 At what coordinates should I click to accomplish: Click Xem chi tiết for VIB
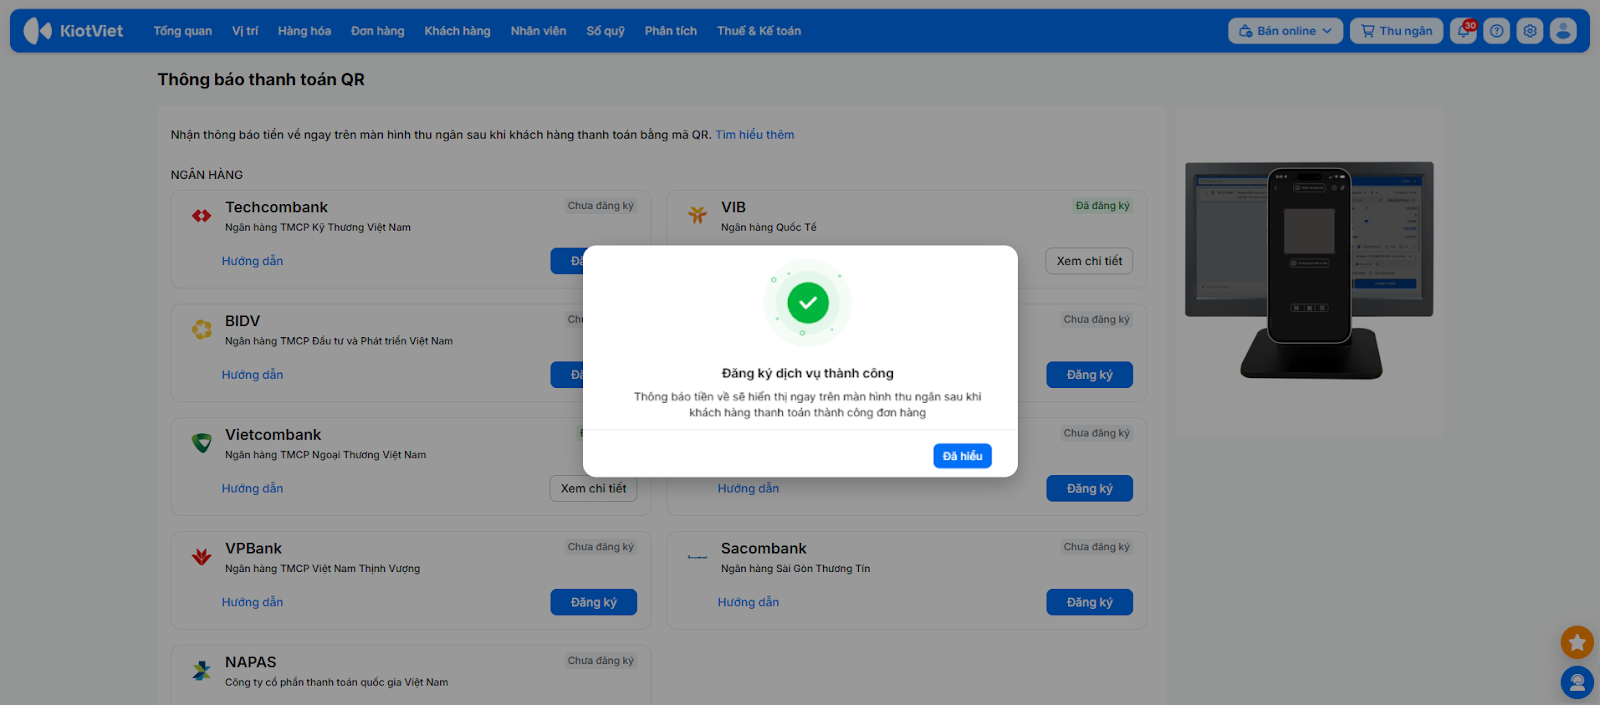click(x=1089, y=261)
